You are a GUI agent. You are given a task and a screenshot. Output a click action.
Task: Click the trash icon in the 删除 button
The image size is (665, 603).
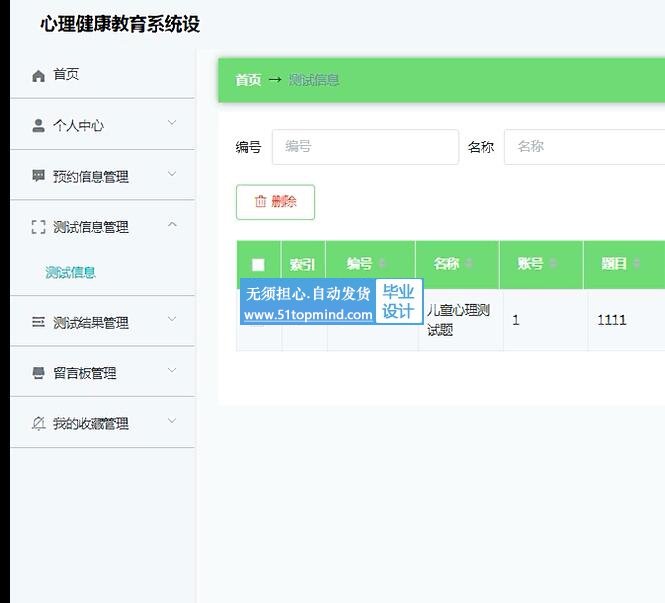pos(260,201)
